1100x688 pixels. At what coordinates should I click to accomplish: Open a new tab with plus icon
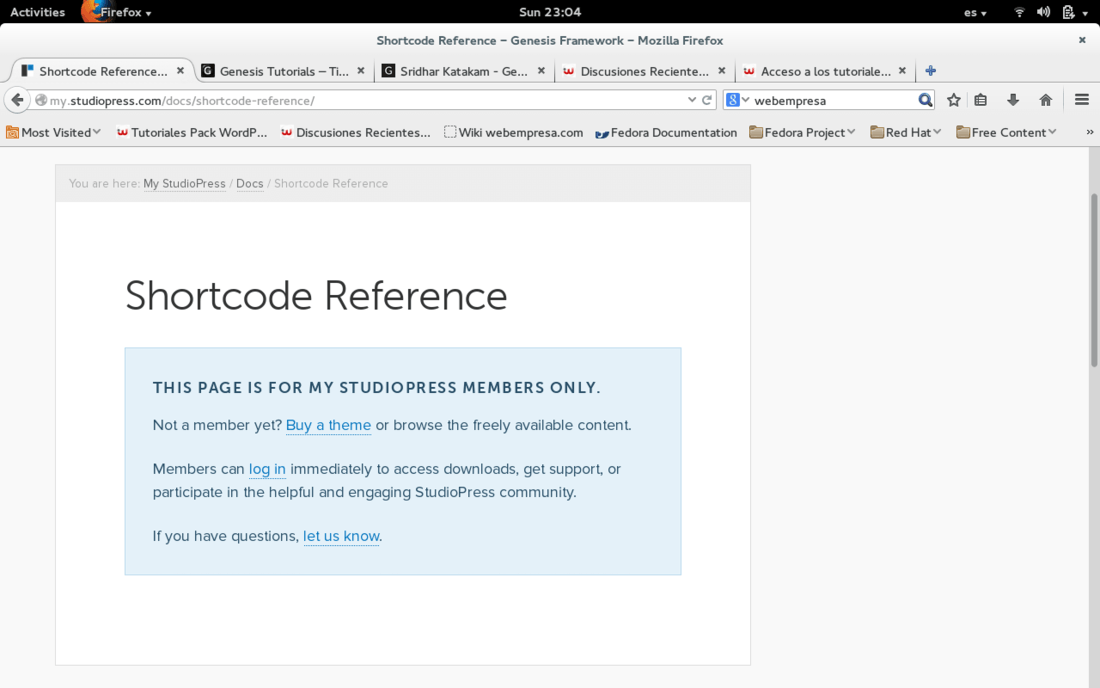pos(931,71)
